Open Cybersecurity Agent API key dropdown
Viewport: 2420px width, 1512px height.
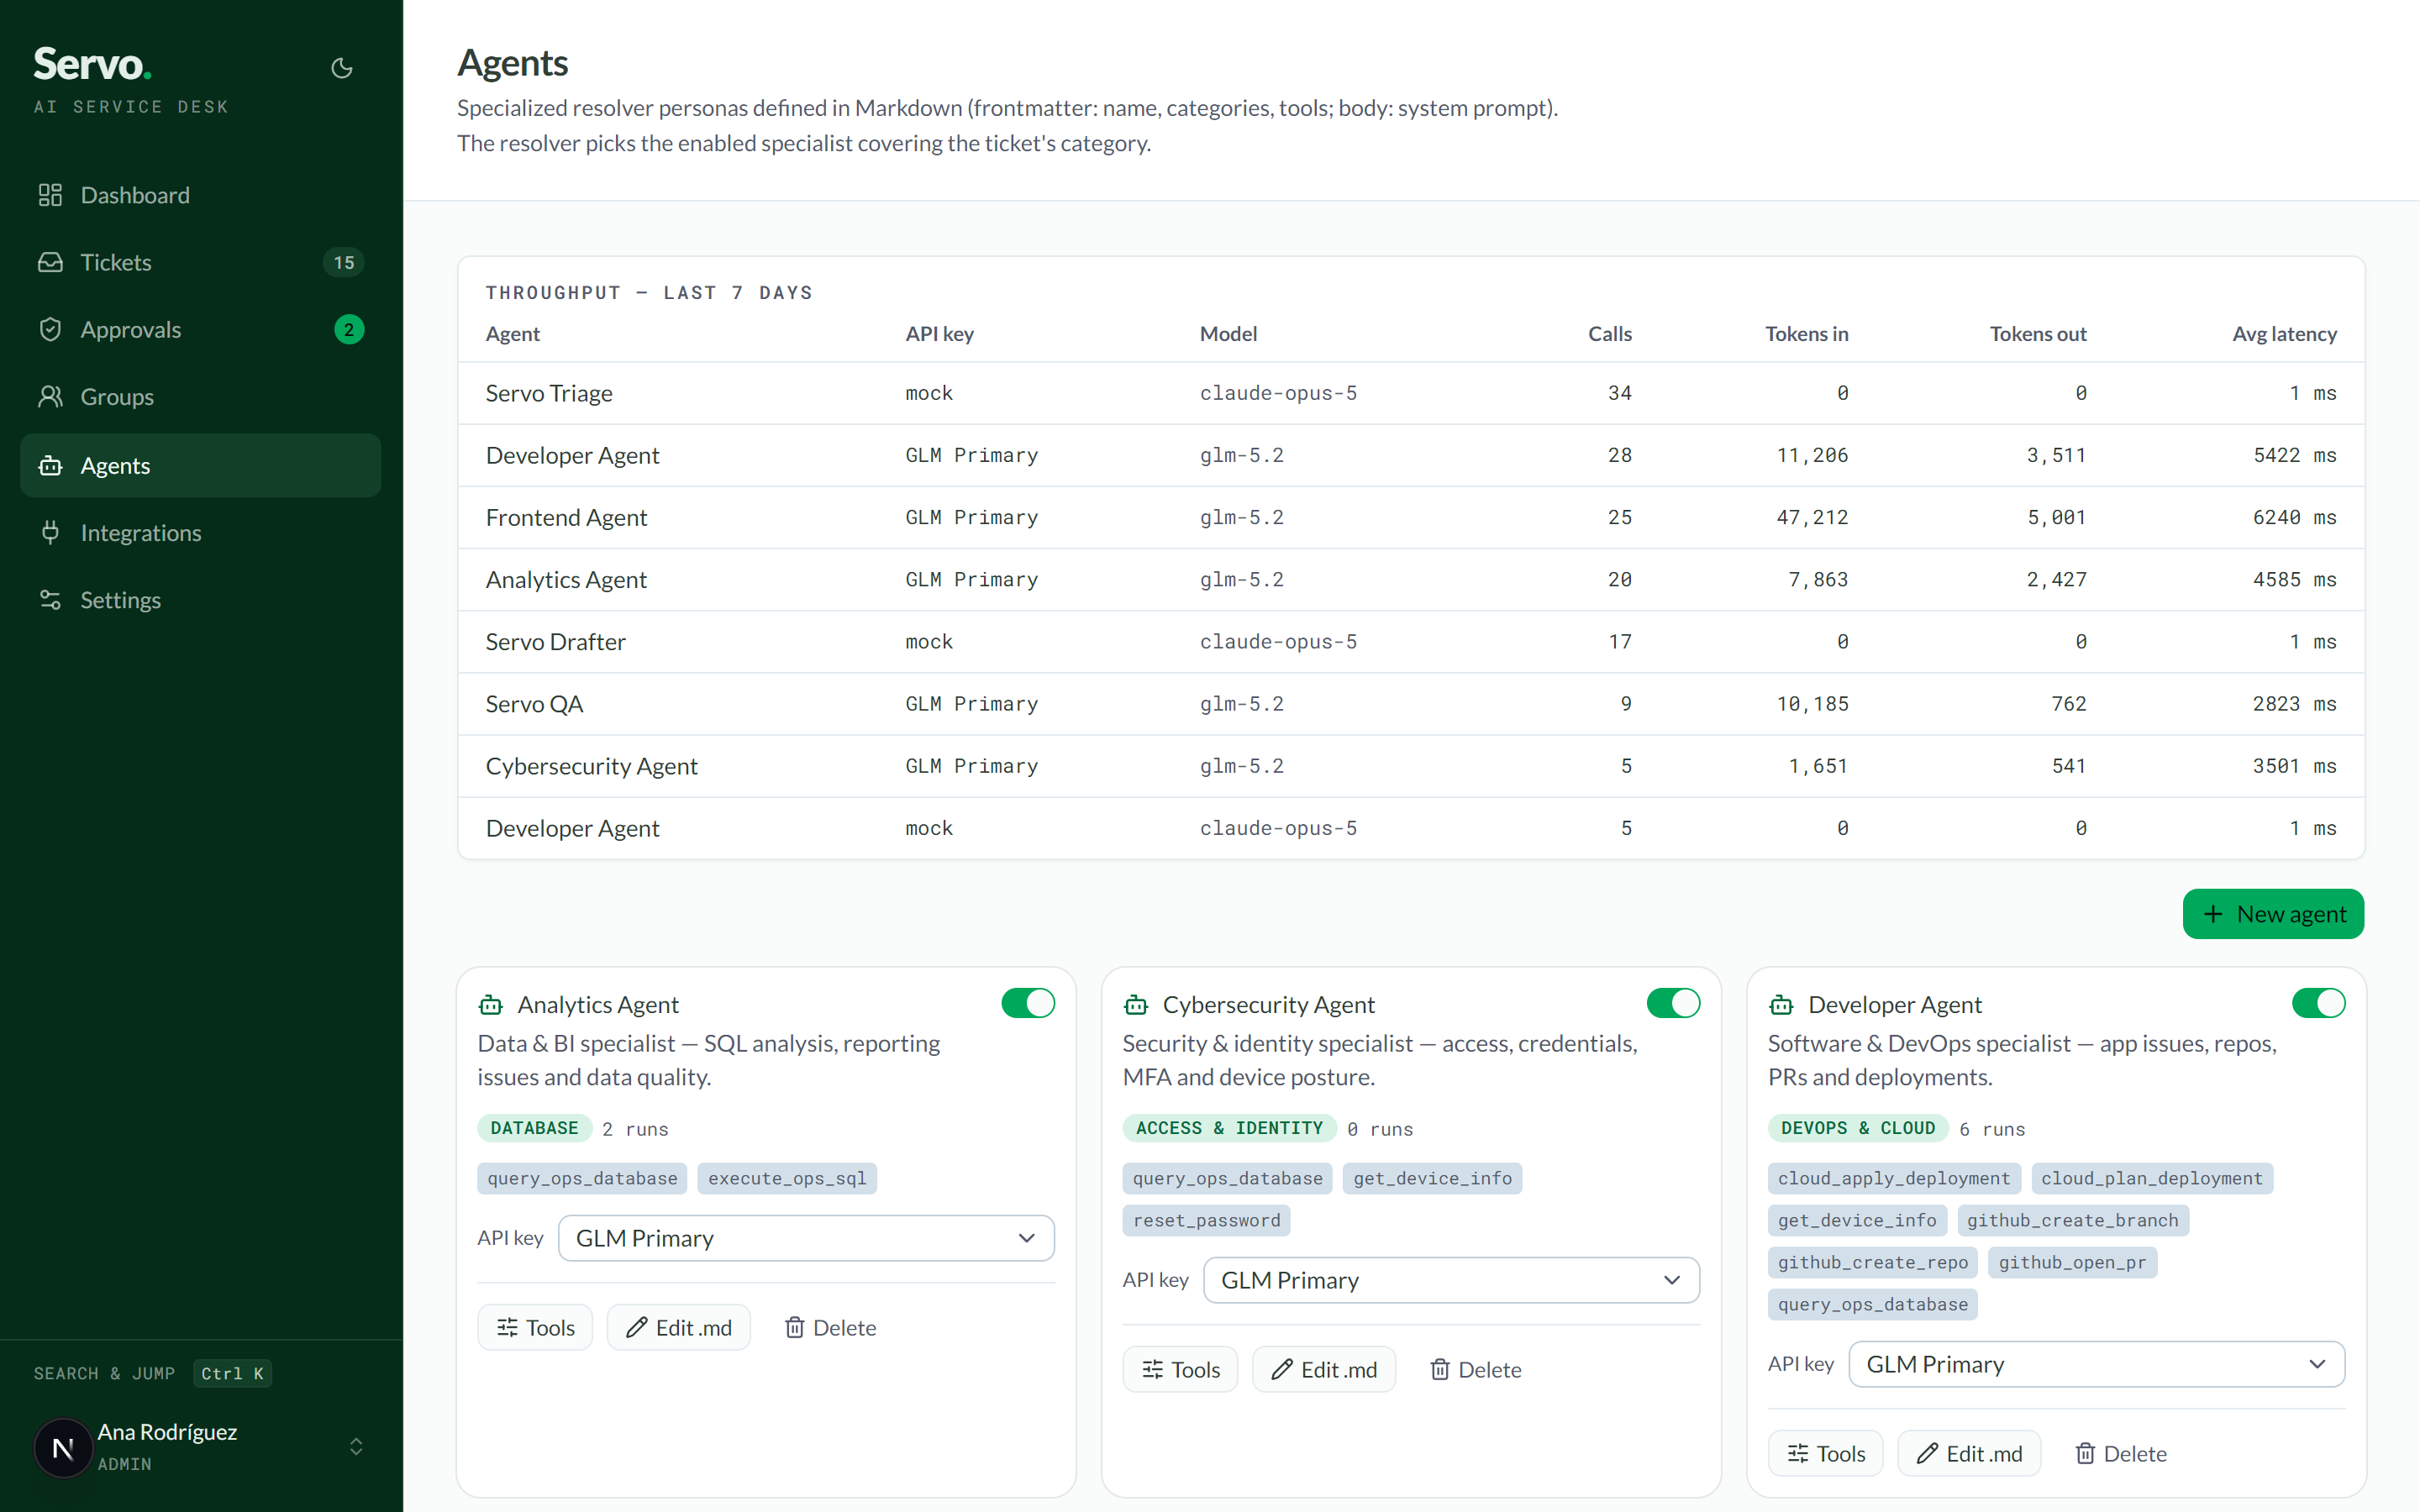coord(1451,1280)
